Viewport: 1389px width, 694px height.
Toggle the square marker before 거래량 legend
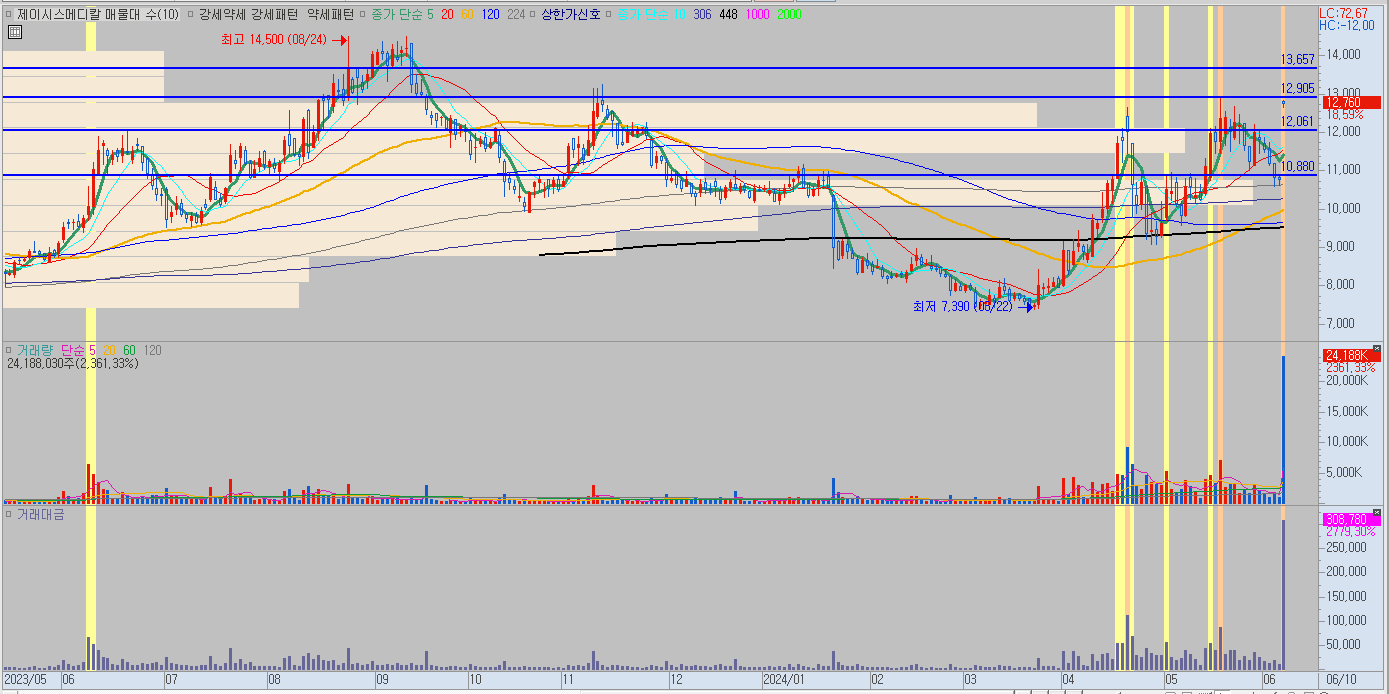(x=9, y=350)
